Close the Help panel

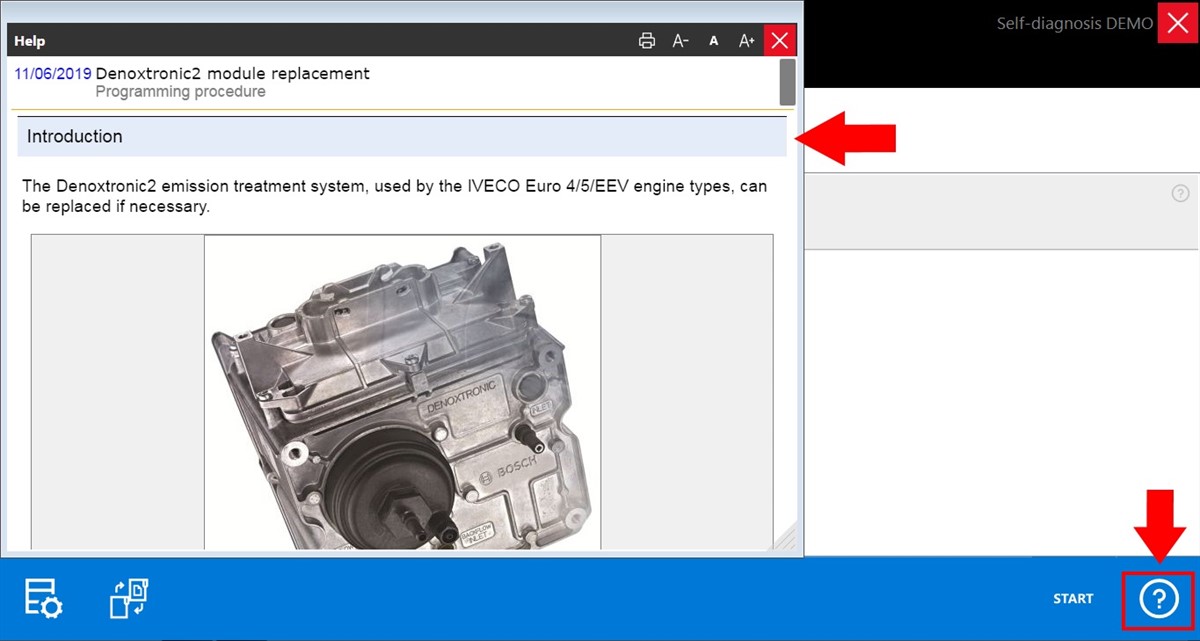tap(780, 40)
